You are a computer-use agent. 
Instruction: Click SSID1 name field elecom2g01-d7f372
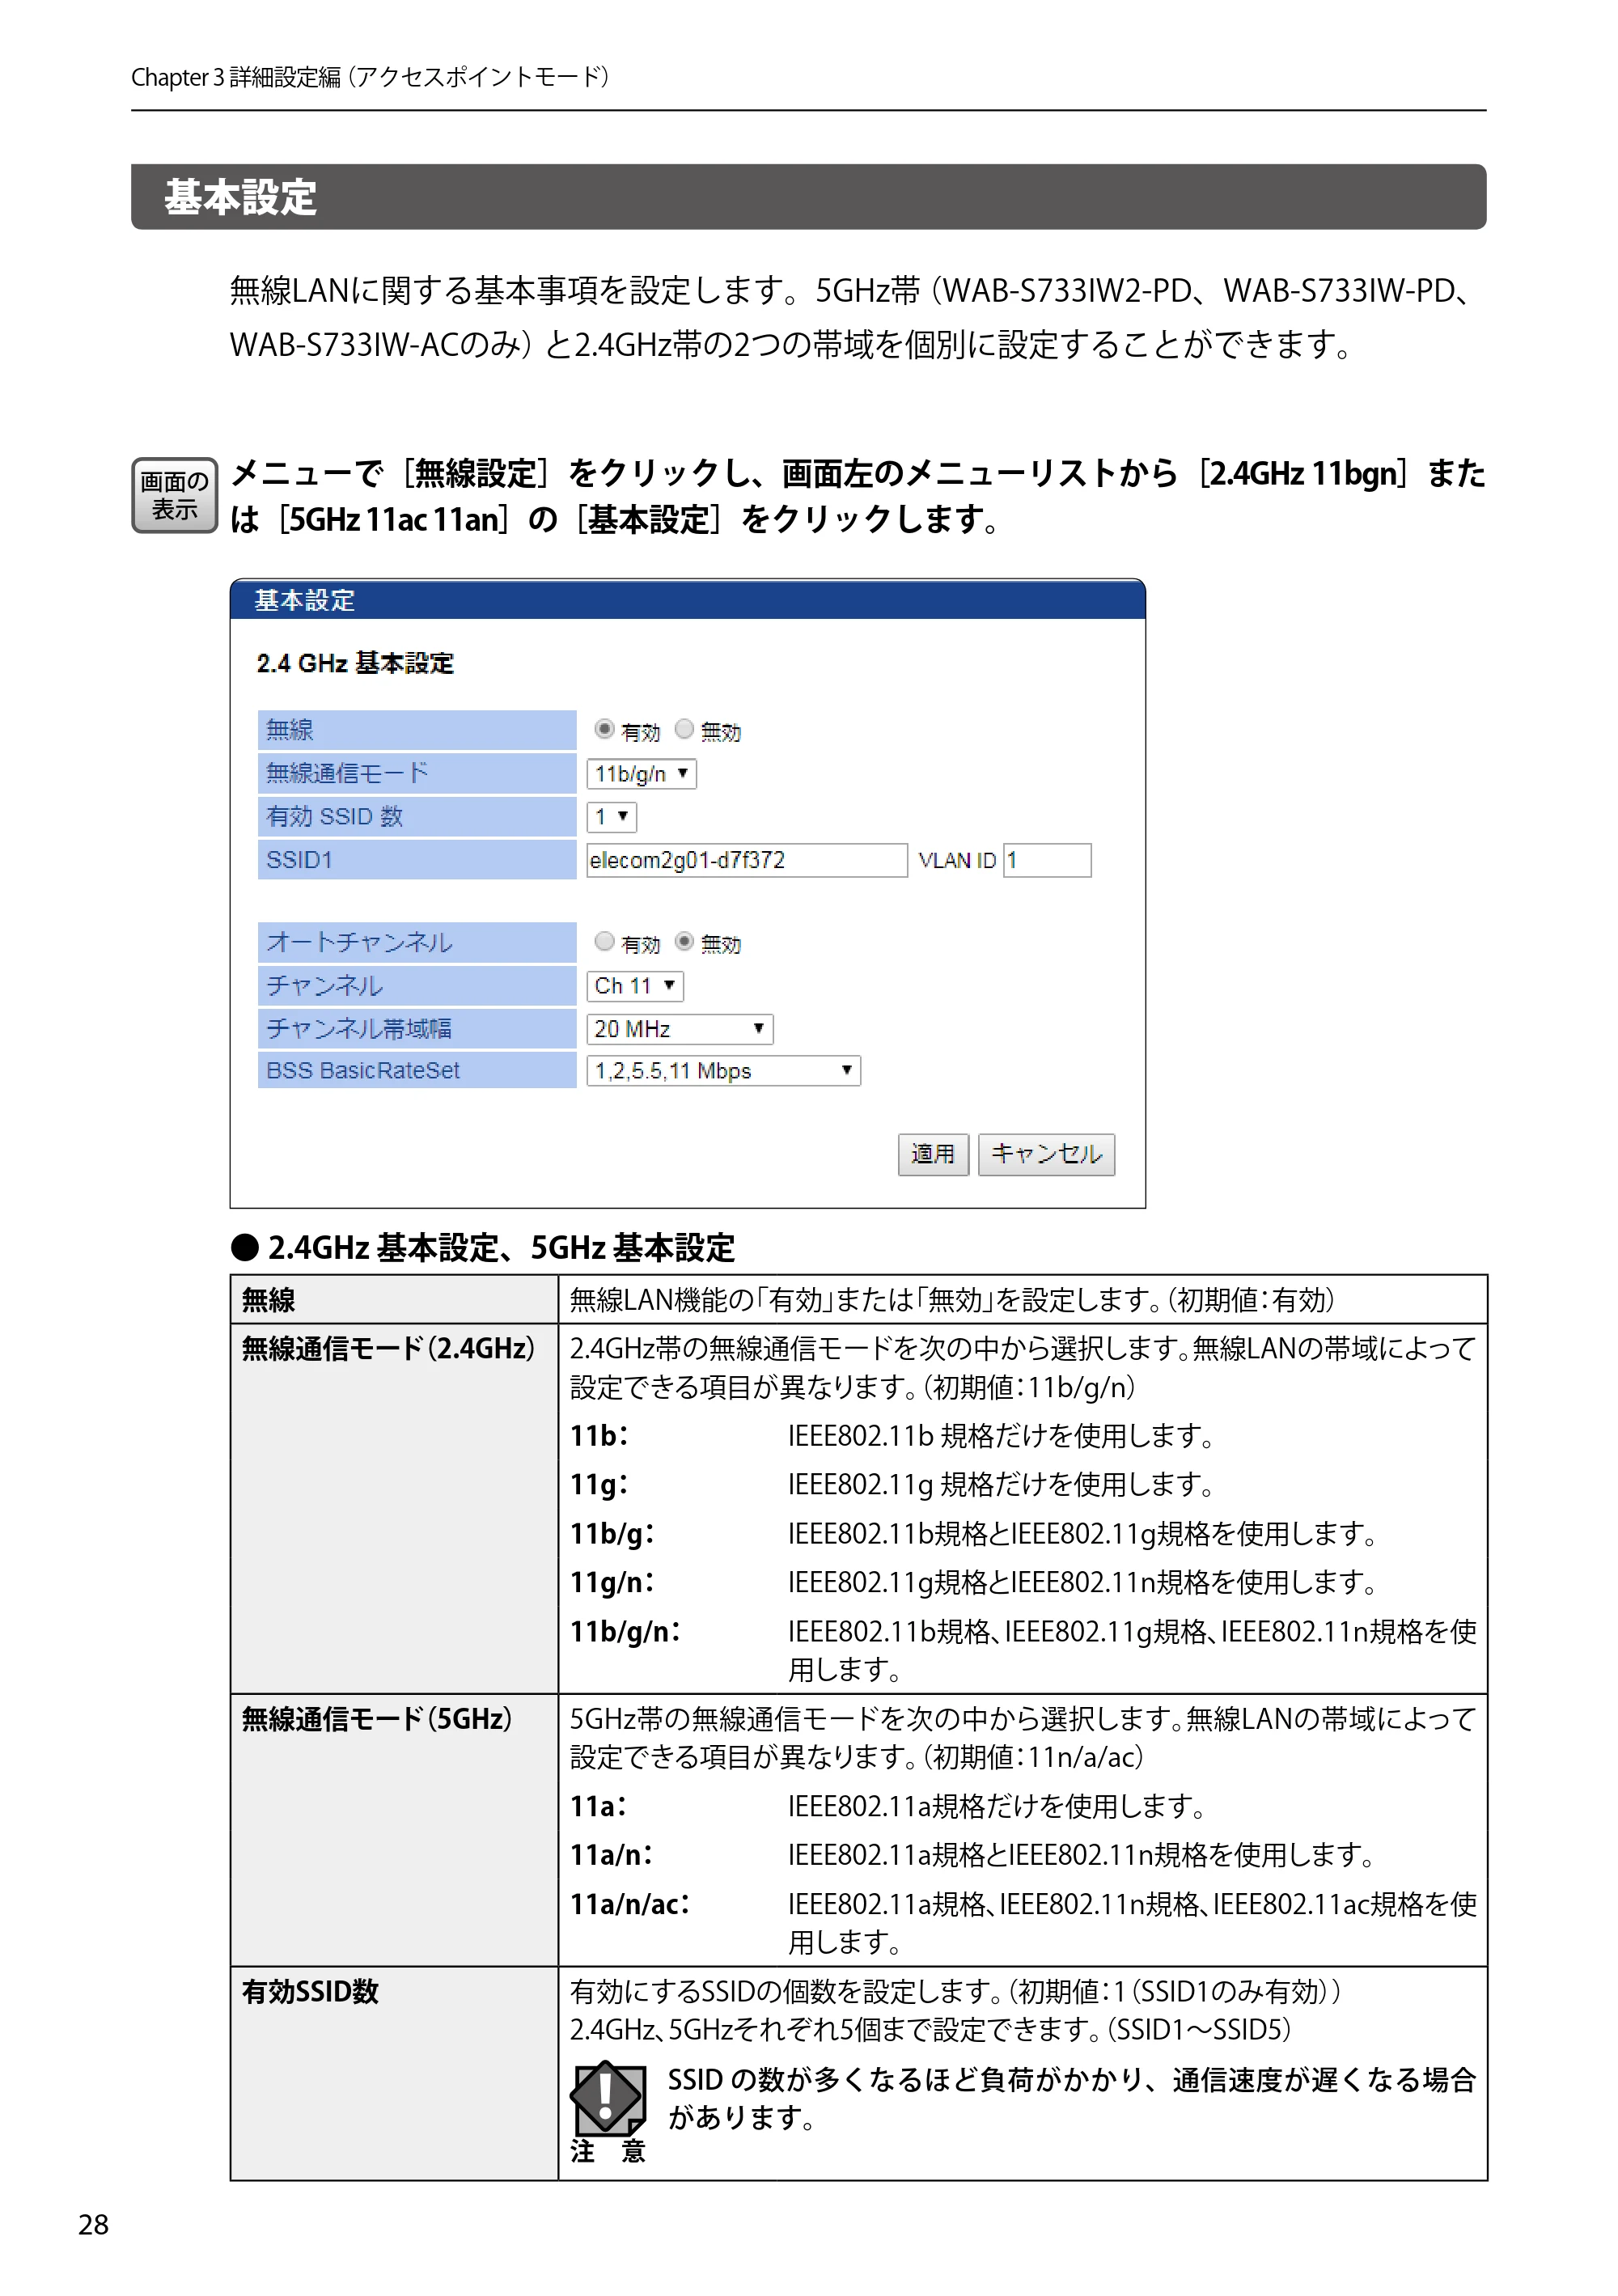[x=747, y=860]
